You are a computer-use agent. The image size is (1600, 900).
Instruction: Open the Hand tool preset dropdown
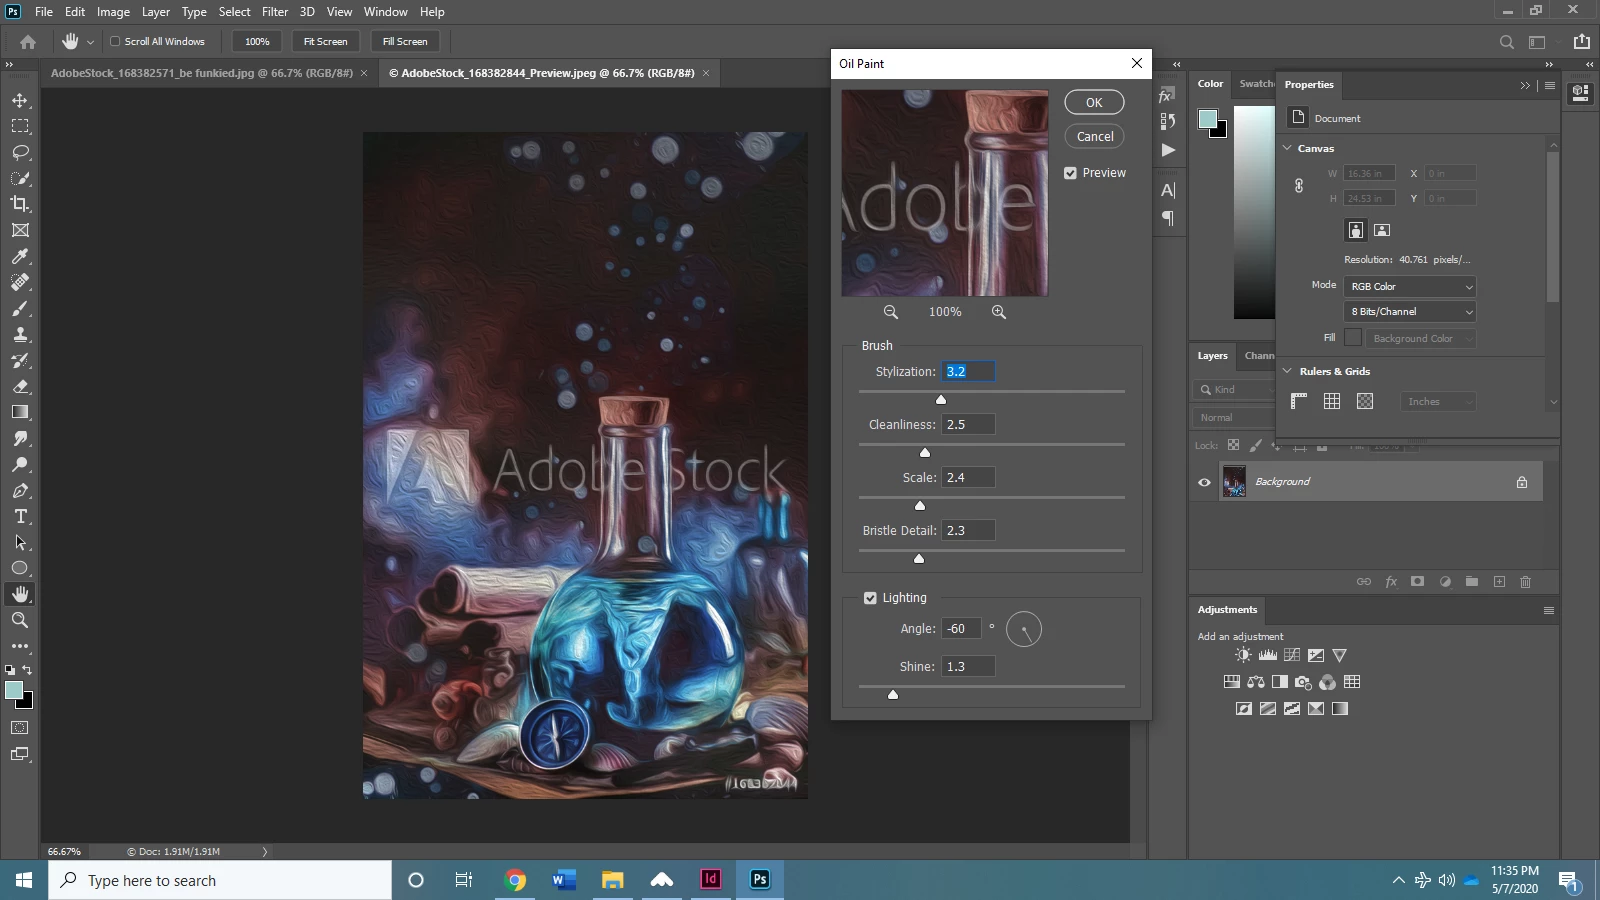[x=90, y=42]
